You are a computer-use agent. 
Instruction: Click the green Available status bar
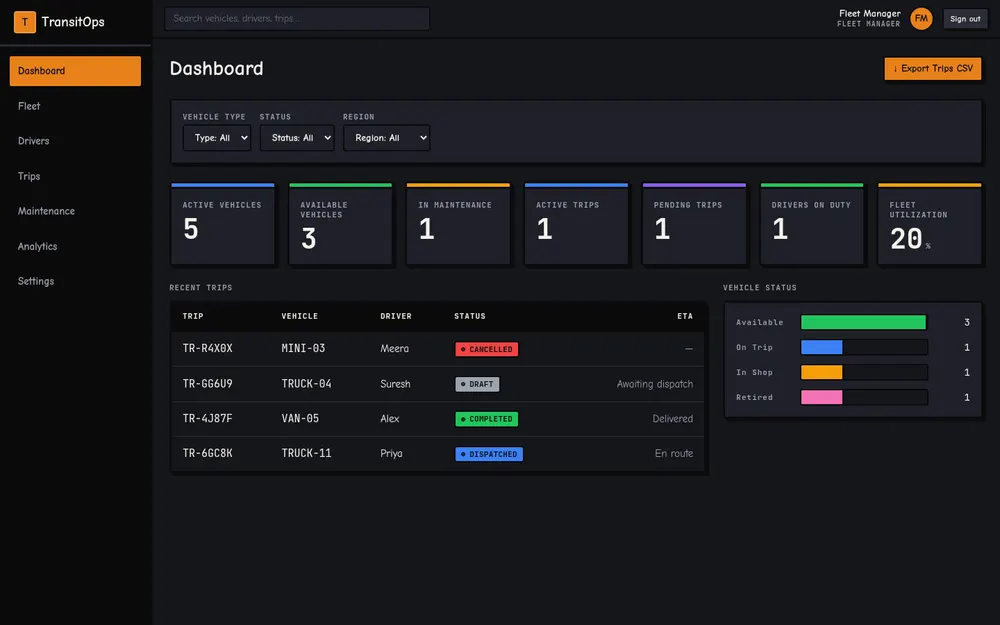864,322
